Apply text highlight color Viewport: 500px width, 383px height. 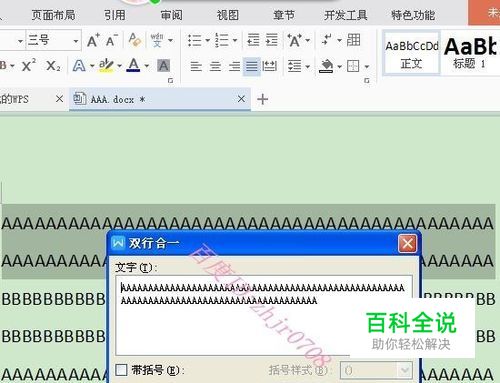pos(106,65)
